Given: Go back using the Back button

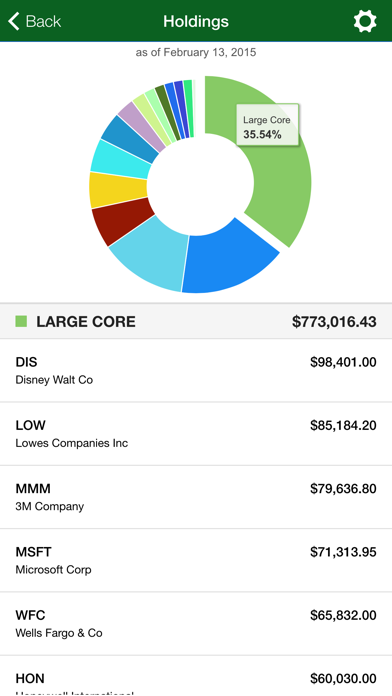Looking at the screenshot, I should 34,21.
